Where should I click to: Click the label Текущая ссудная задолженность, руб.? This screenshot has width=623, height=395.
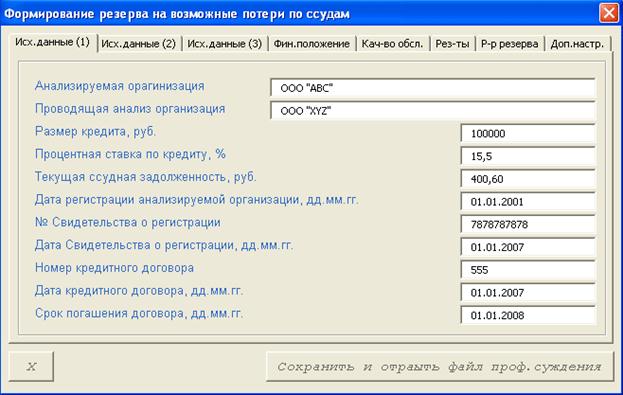click(x=145, y=176)
